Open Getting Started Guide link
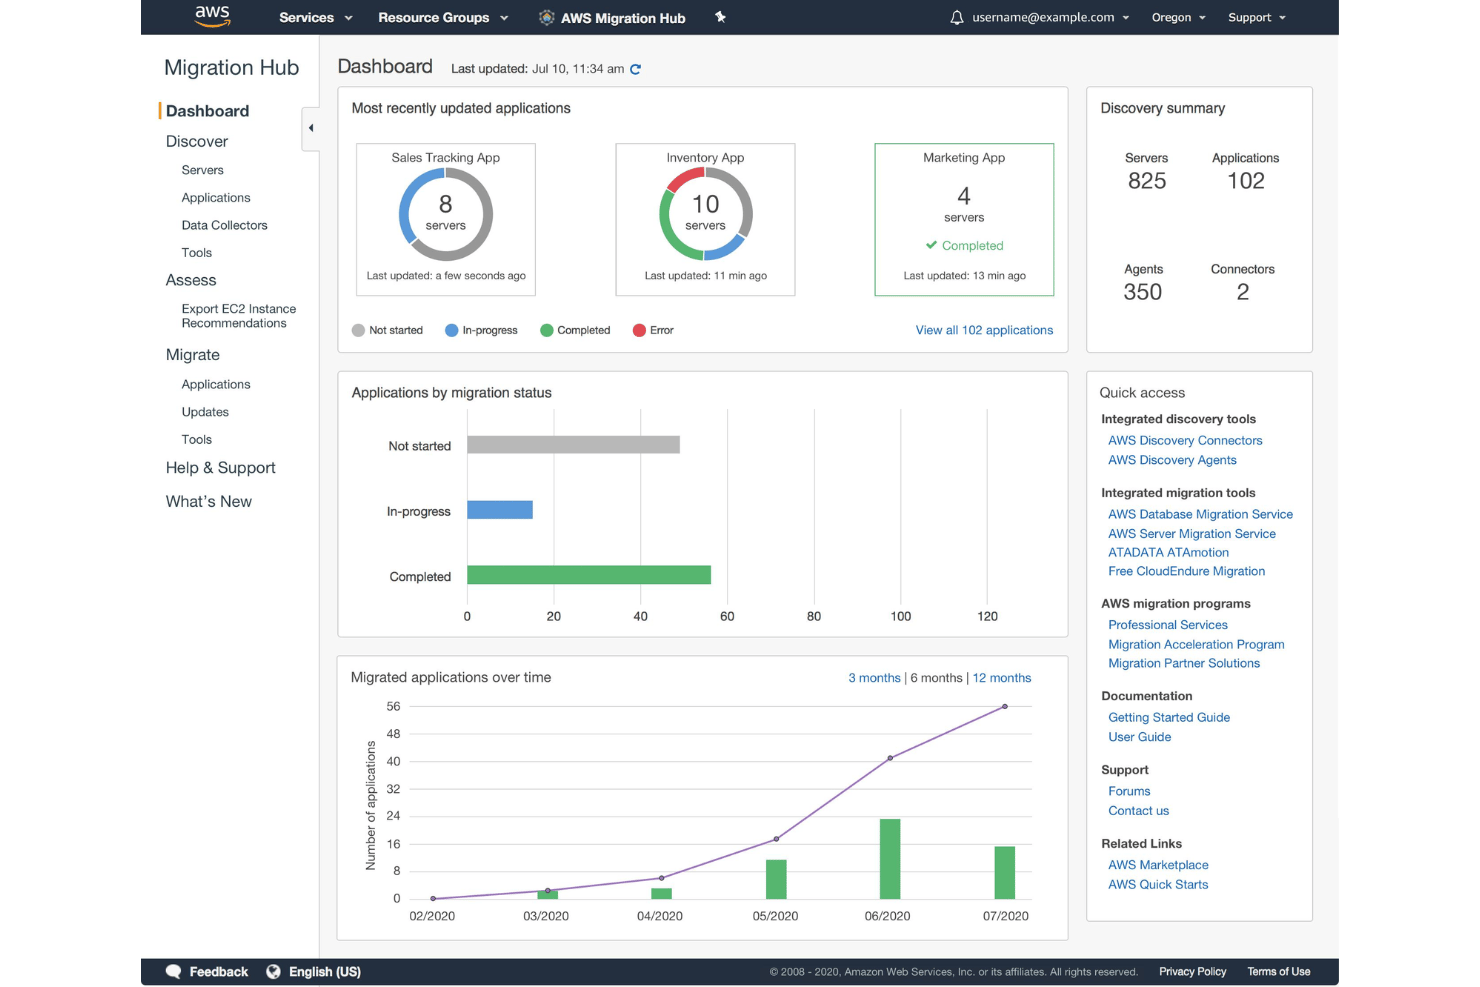Viewport: 1480px width, 987px height. (x=1169, y=717)
